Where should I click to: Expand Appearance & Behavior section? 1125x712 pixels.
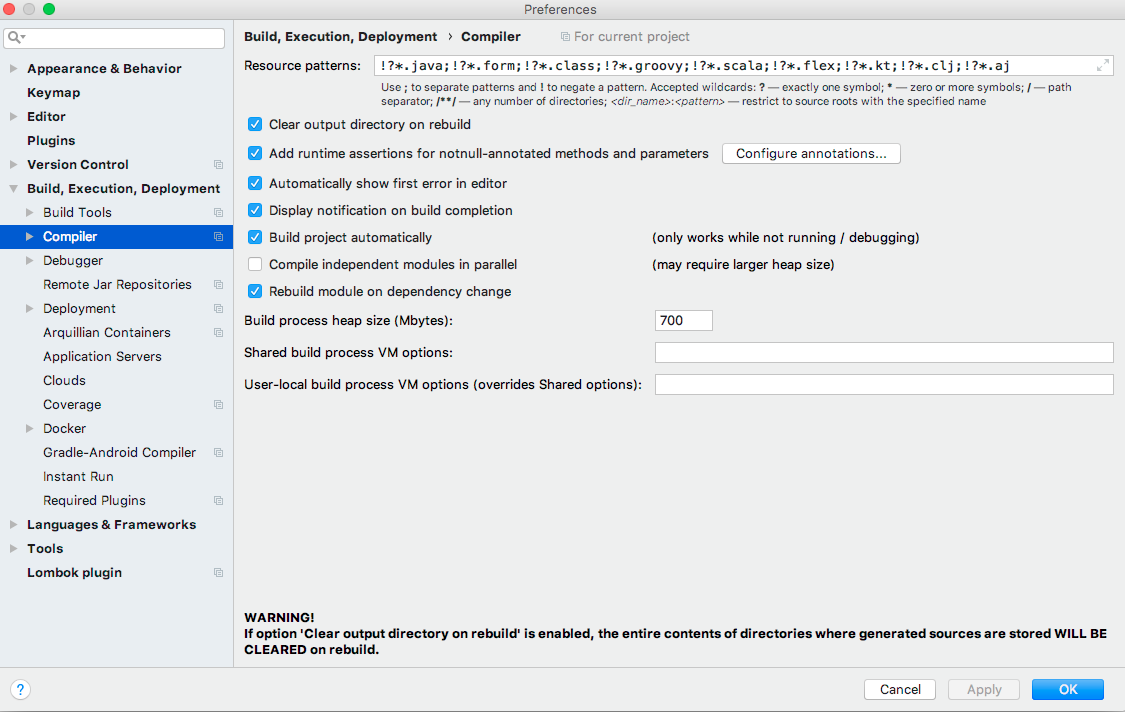click(x=13, y=68)
